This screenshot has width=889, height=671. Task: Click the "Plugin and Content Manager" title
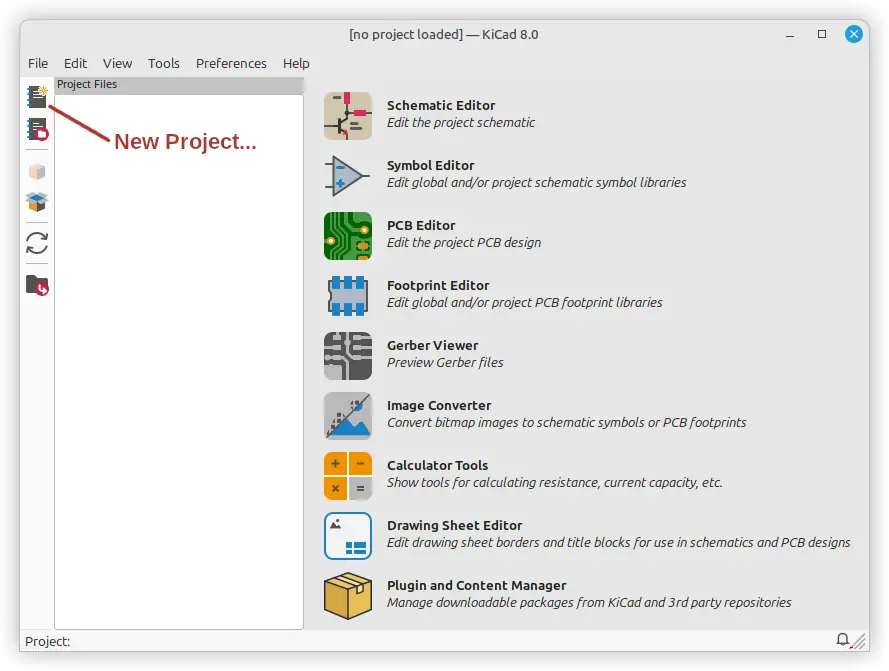click(477, 585)
